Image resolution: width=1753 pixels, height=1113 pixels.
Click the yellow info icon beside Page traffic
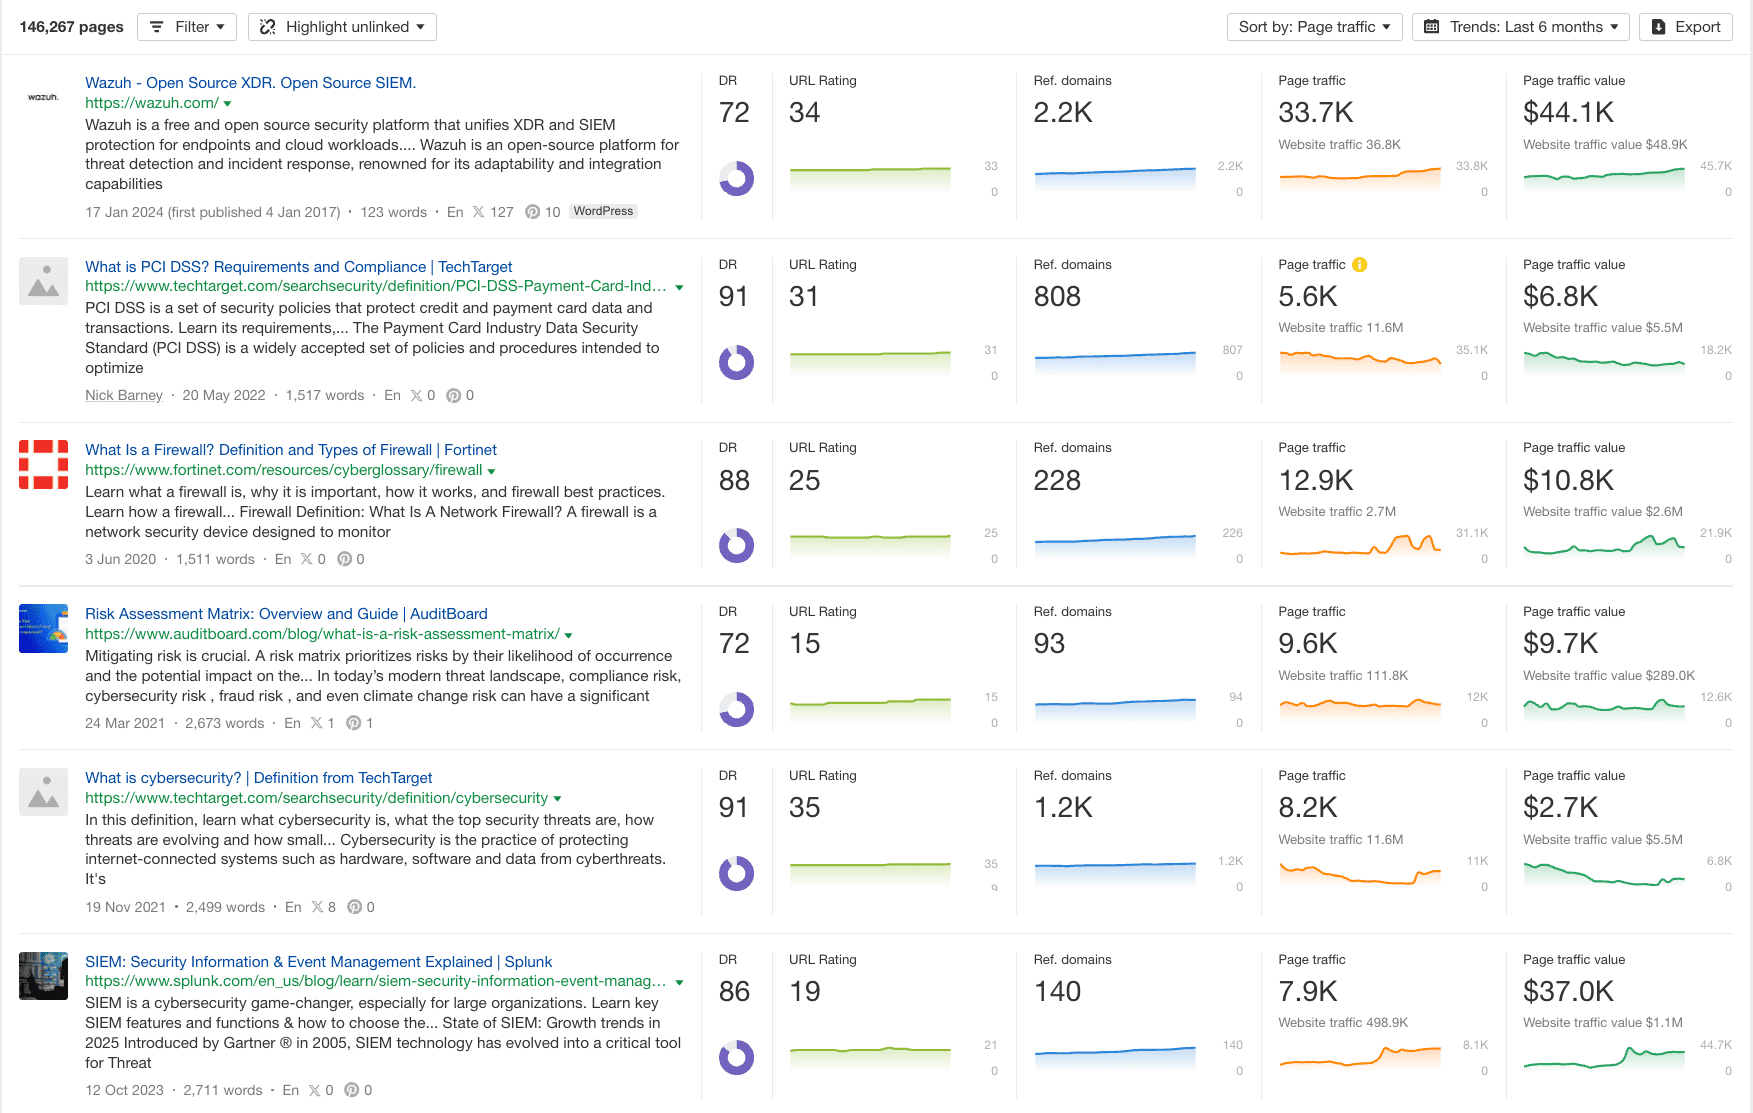tap(1360, 265)
